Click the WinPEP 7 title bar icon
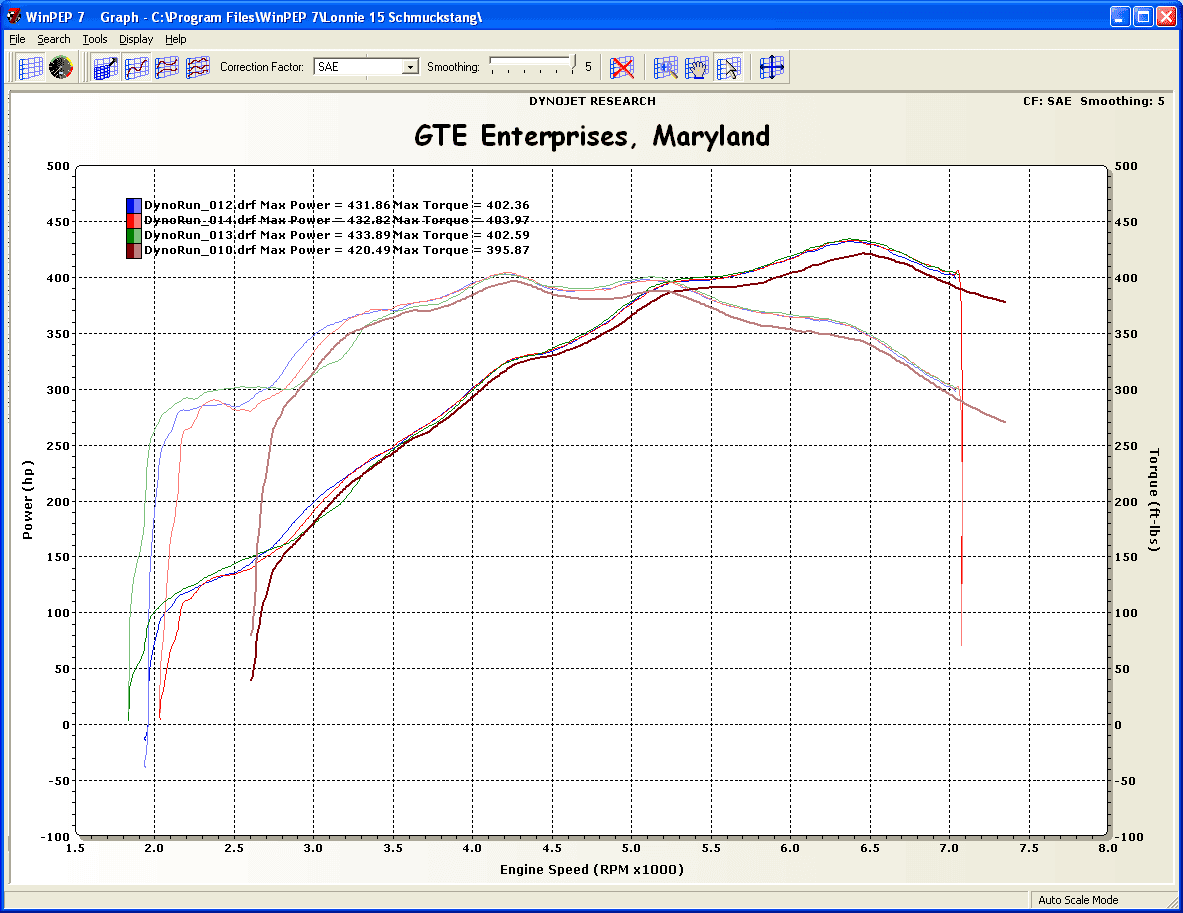Viewport: 1183px width, 913px height. tap(14, 16)
